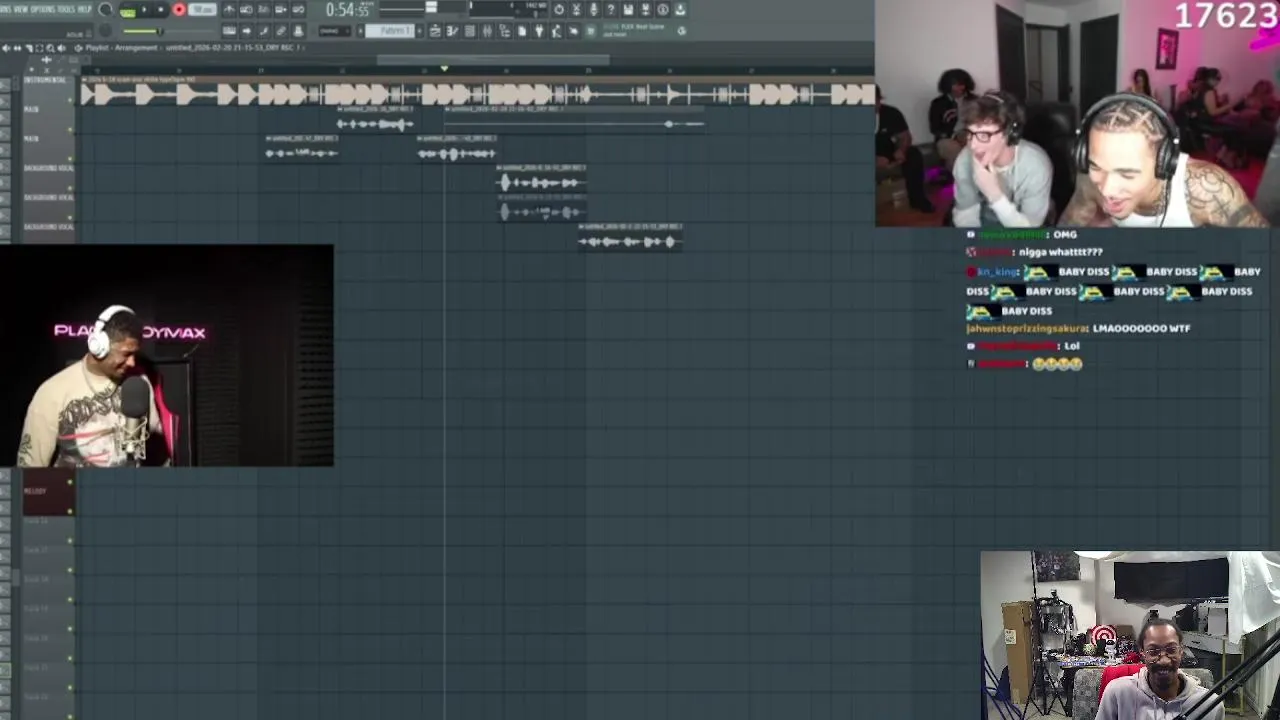Viewport: 1280px width, 720px height.
Task: Open the Channel rack icon
Action: tap(470, 31)
